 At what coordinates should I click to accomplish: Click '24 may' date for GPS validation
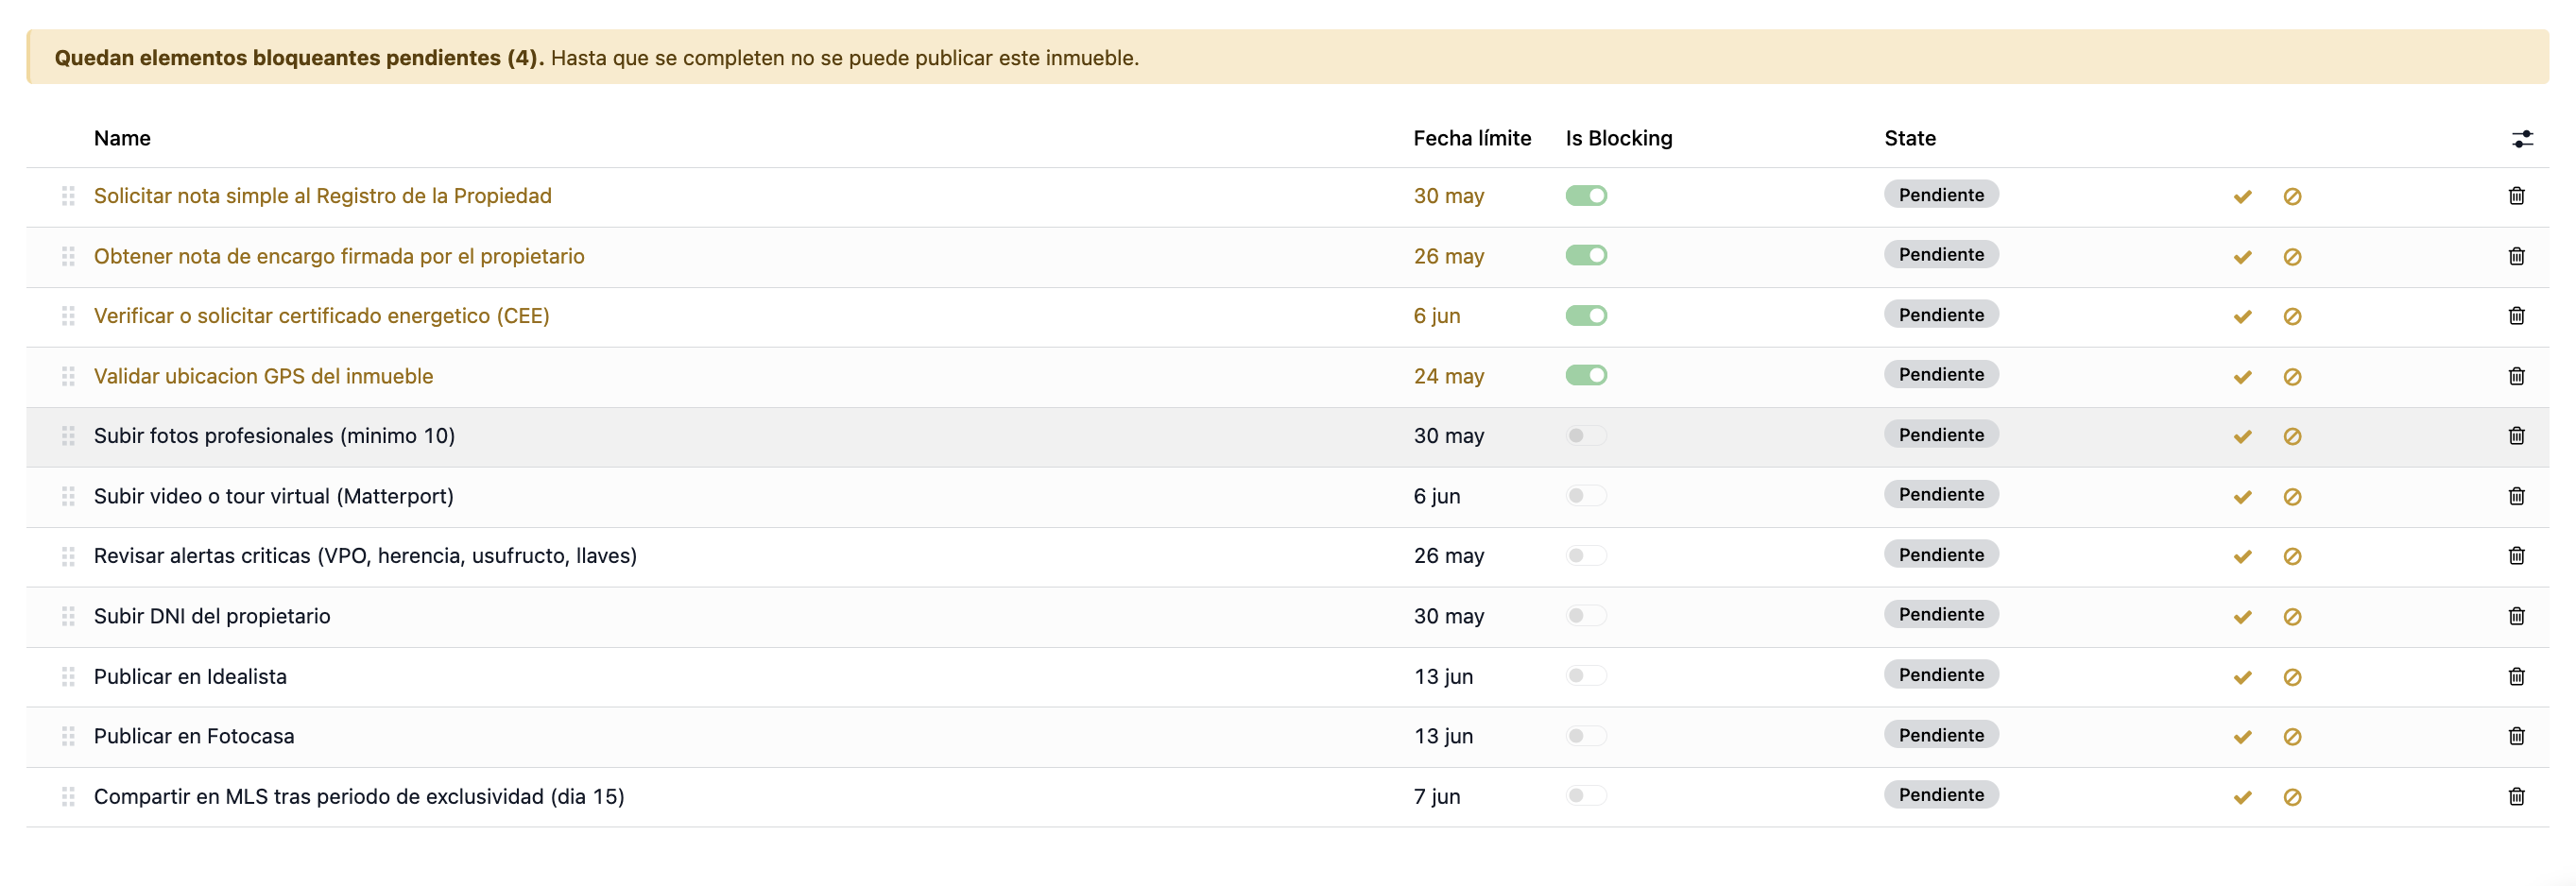click(1449, 376)
